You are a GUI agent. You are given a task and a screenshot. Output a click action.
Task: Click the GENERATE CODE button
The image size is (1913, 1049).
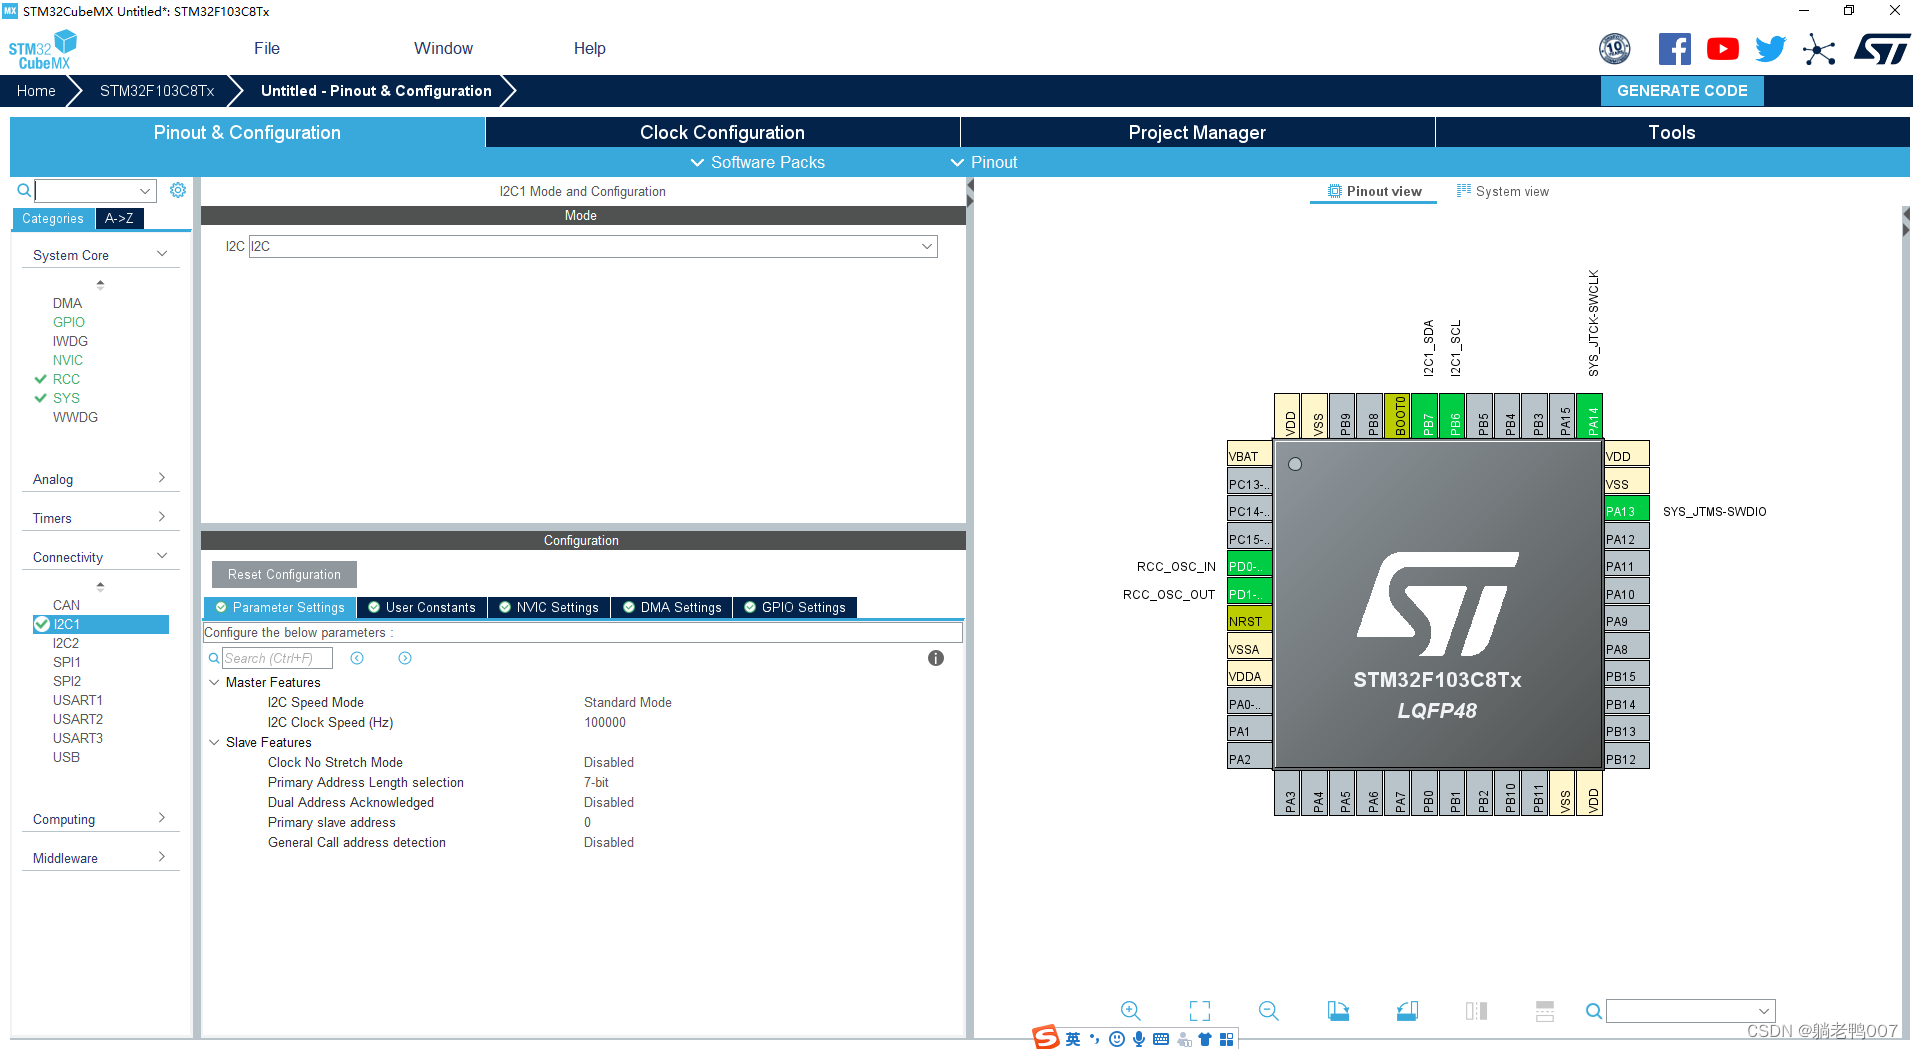(x=1682, y=90)
